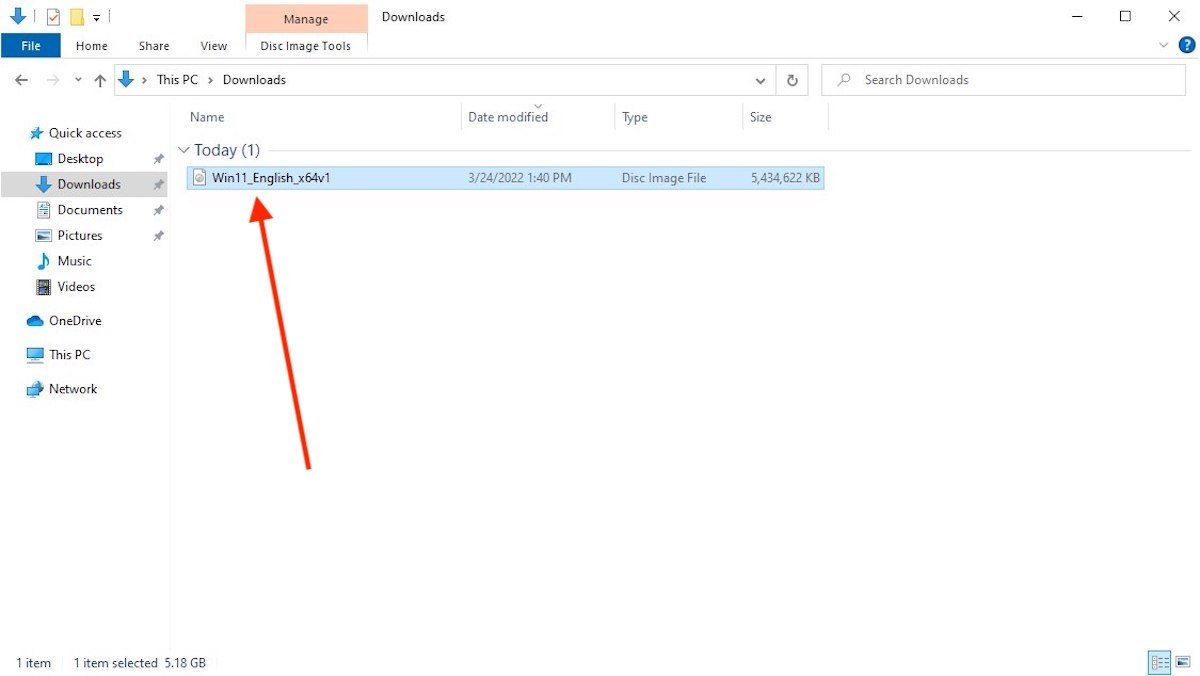The height and width of the screenshot is (676, 1200).
Task: Click the pin icon next to Downloads
Action: tap(158, 185)
